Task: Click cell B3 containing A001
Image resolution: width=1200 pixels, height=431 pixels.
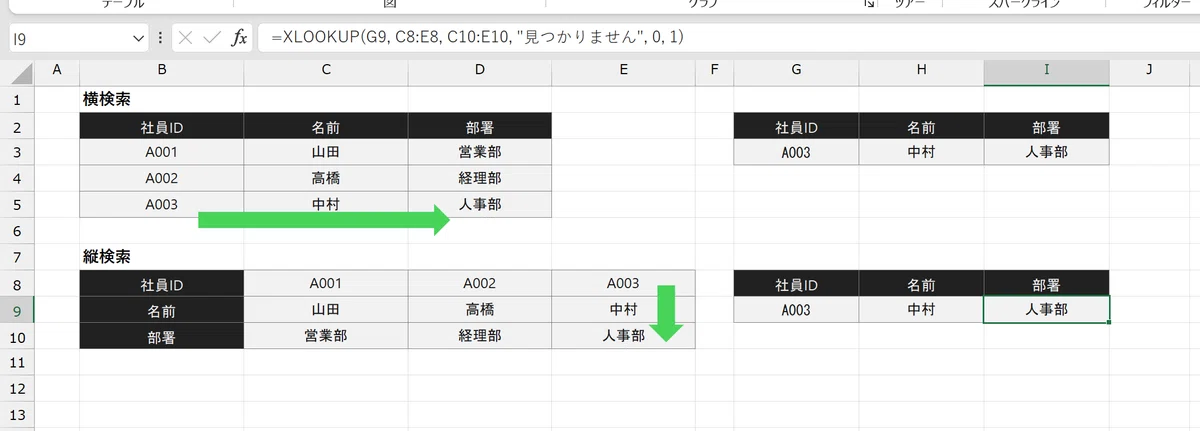Action: coord(161,152)
